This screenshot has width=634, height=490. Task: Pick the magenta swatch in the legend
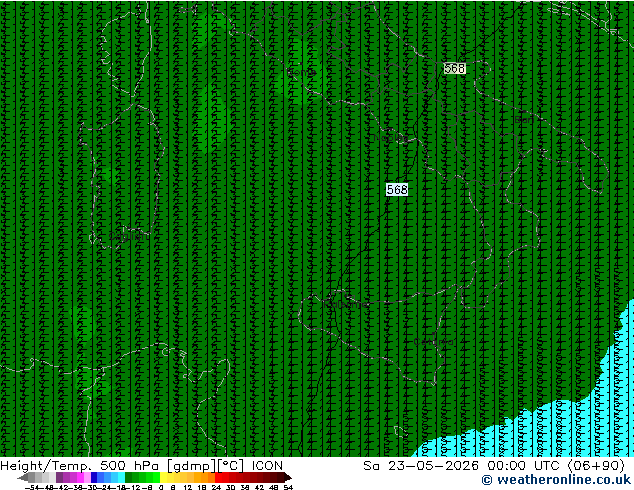tap(80, 477)
